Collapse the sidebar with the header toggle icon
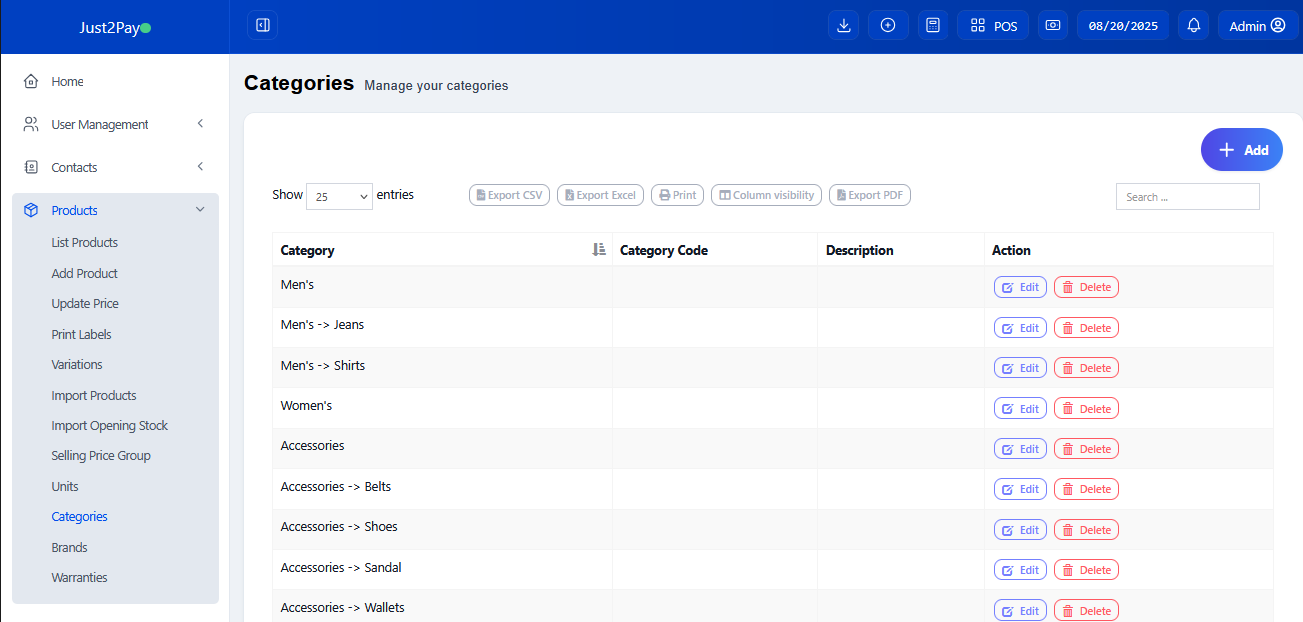The height and width of the screenshot is (622, 1303). click(262, 25)
